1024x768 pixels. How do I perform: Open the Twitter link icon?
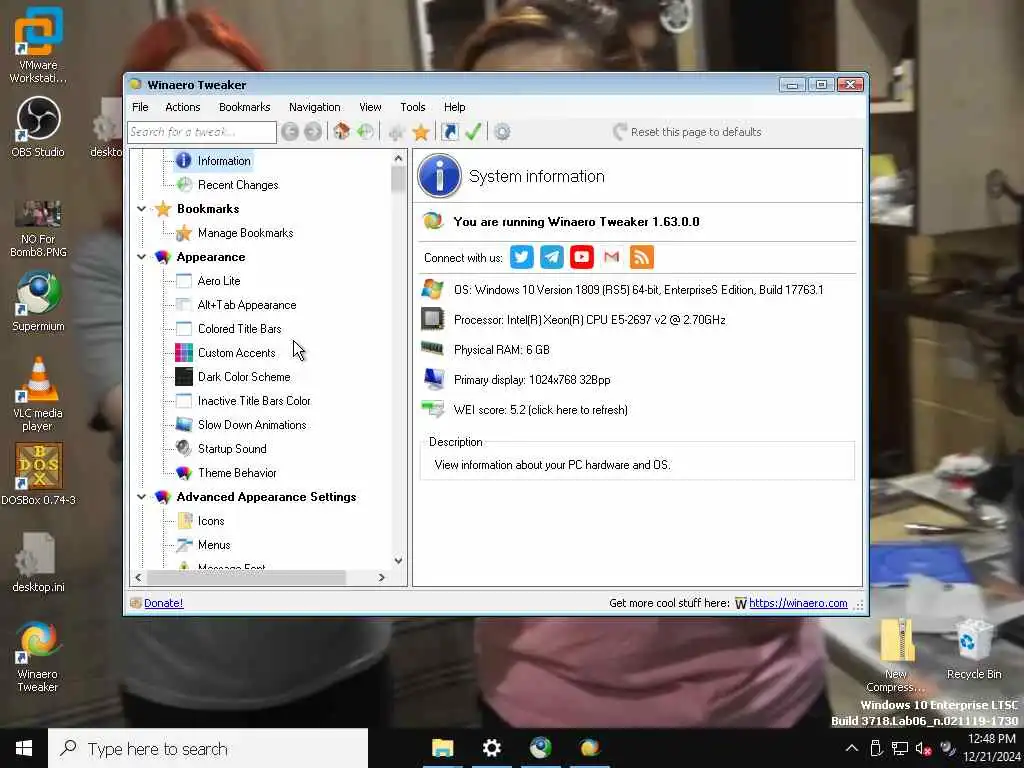(x=521, y=257)
